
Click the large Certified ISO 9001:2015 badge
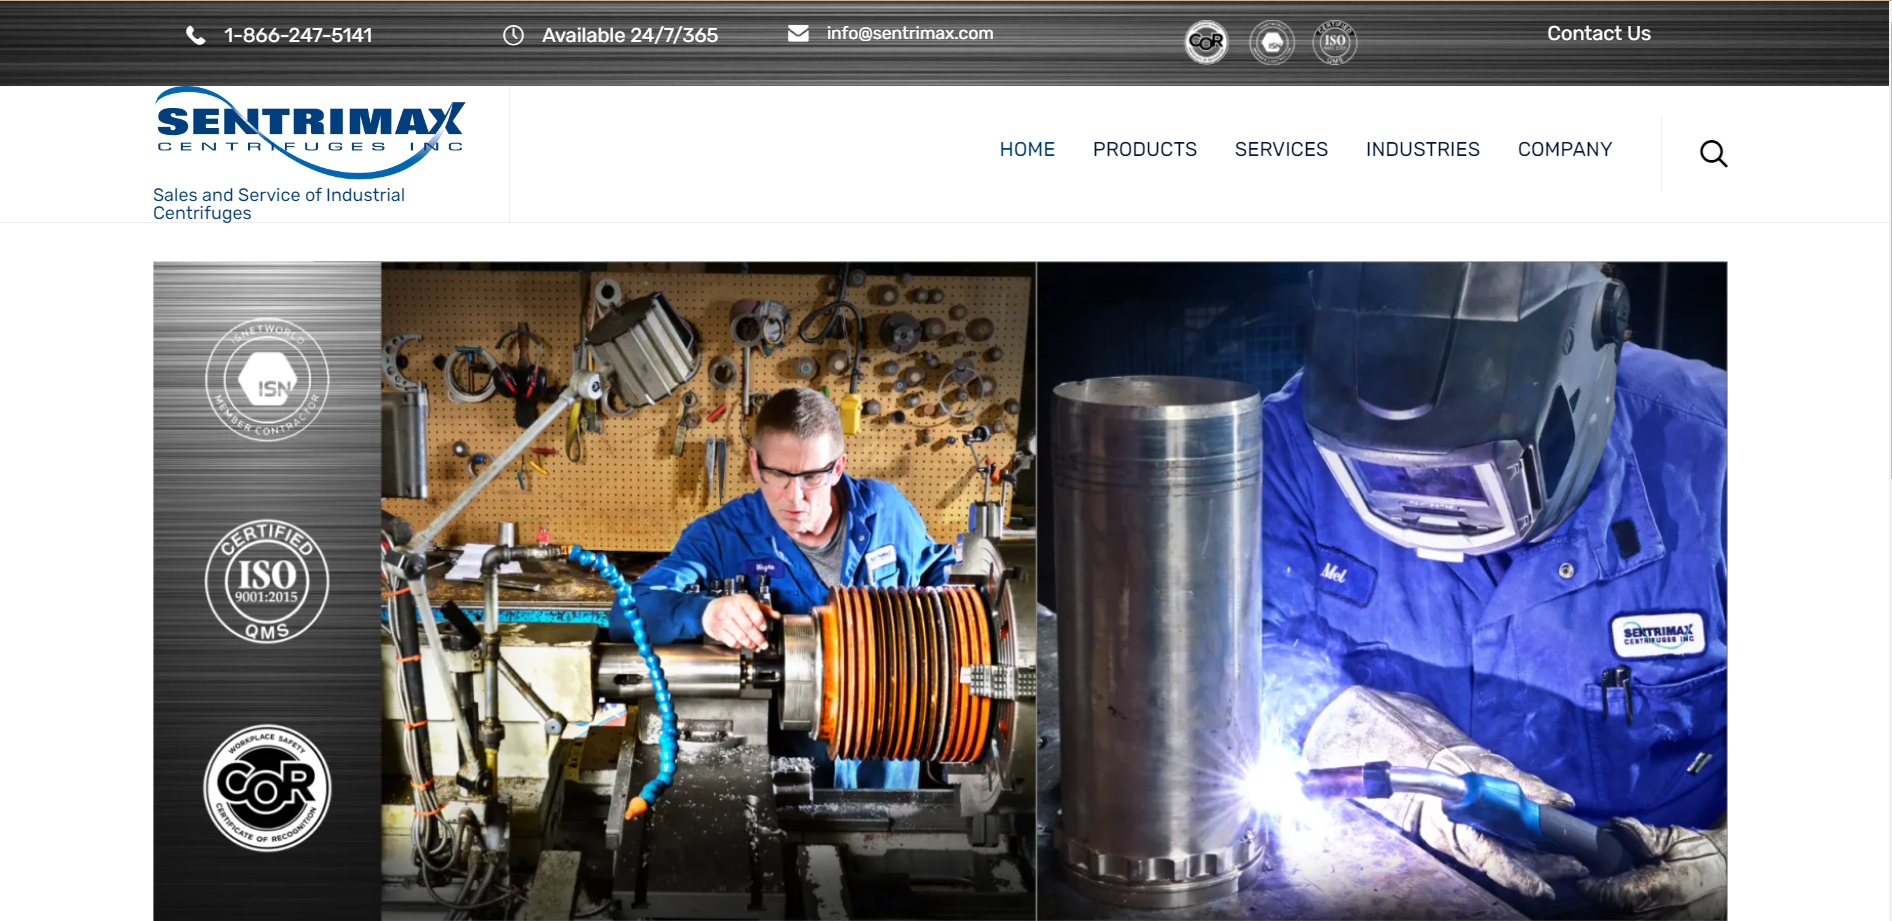267,581
